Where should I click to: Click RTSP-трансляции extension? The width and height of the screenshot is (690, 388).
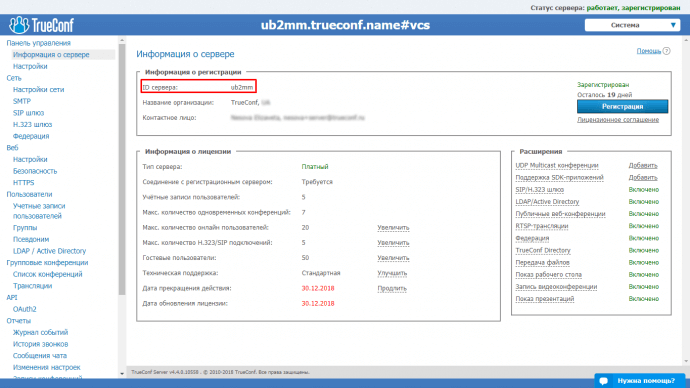point(542,226)
